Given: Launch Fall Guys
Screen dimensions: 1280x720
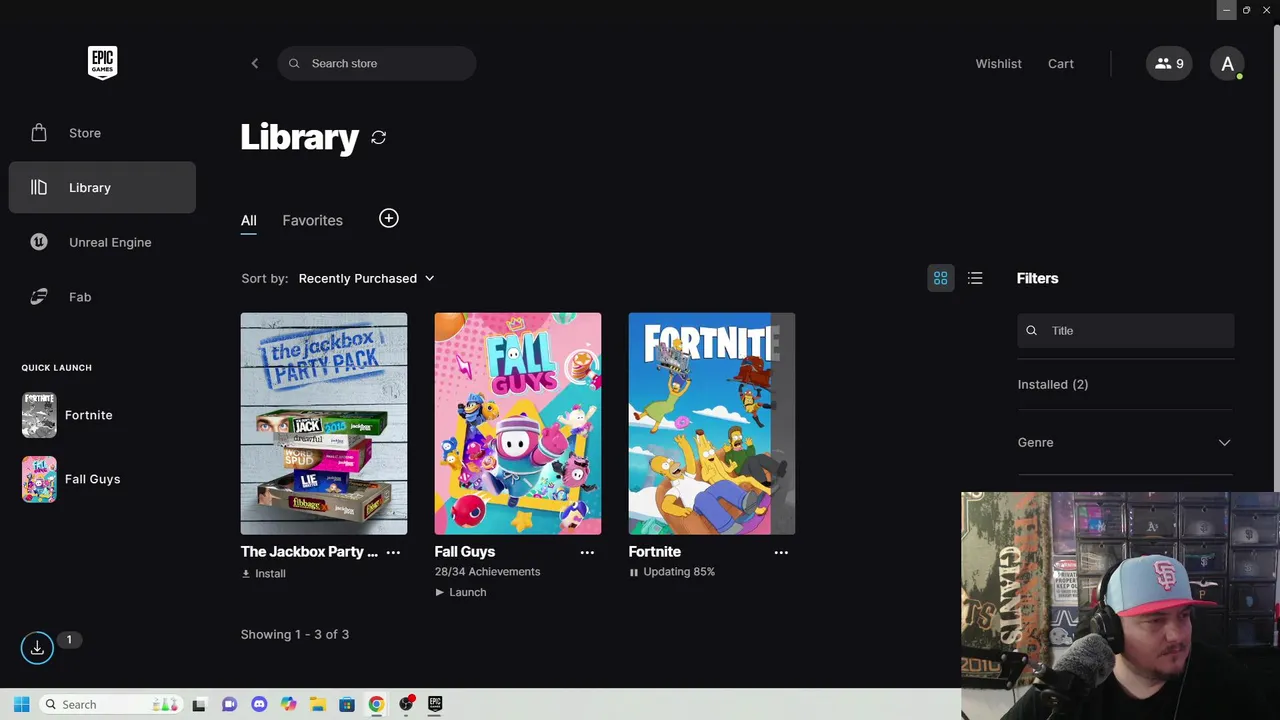Looking at the screenshot, I should [461, 592].
